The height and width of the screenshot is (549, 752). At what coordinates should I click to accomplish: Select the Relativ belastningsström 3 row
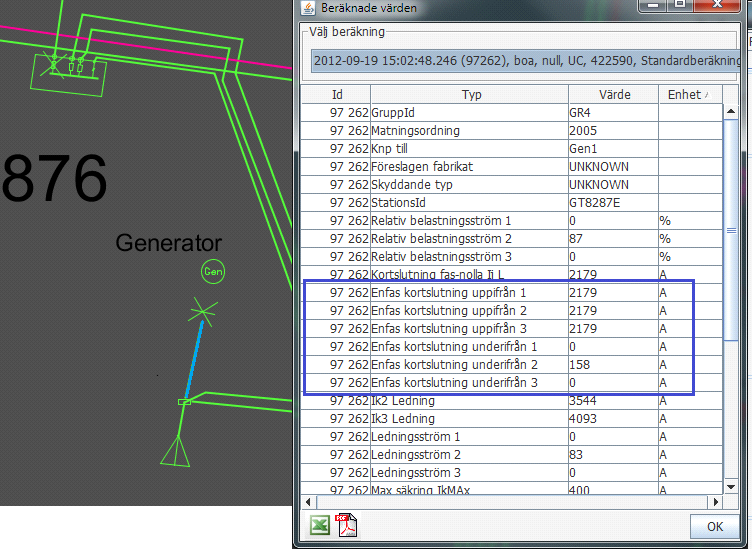512,257
